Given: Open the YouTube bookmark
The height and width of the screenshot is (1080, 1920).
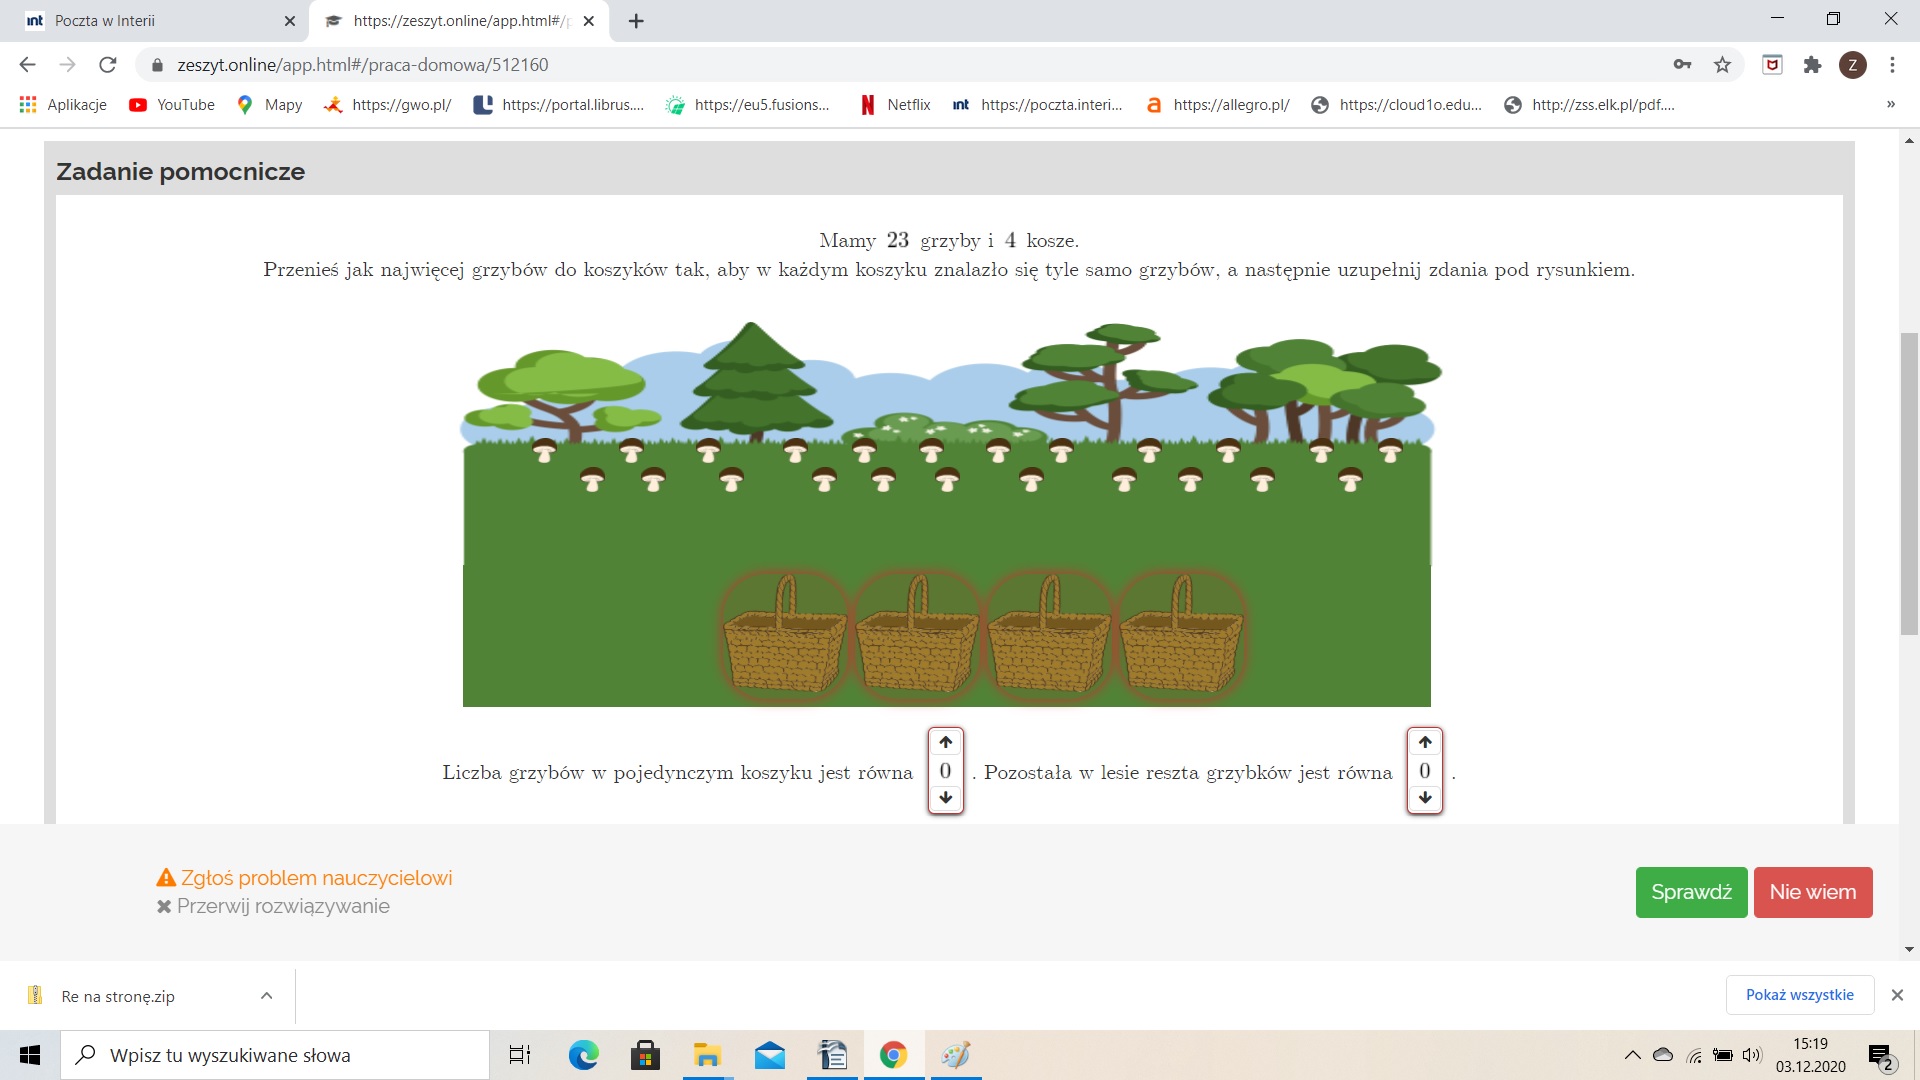Looking at the screenshot, I should [172, 105].
